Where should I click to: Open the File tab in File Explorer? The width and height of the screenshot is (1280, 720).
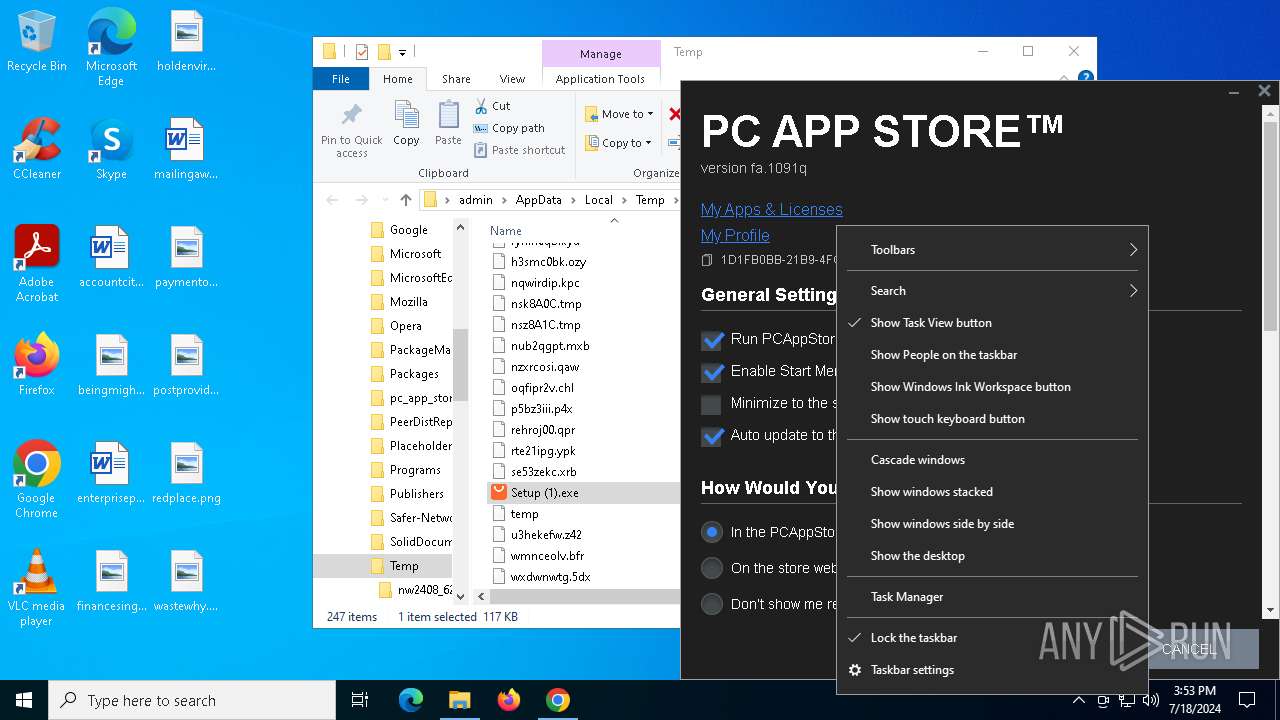[x=341, y=79]
